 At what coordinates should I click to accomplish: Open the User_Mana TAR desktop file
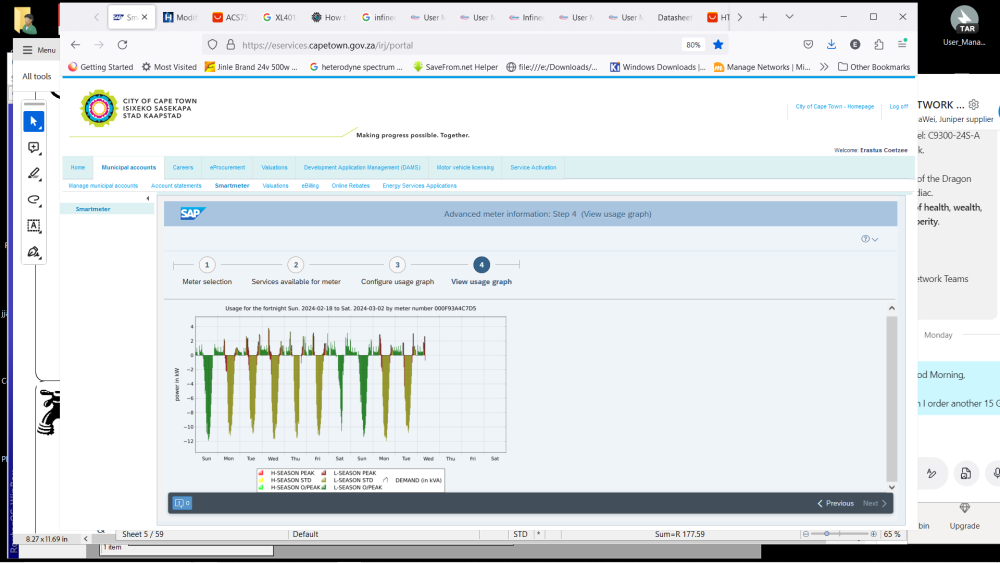click(x=964, y=26)
